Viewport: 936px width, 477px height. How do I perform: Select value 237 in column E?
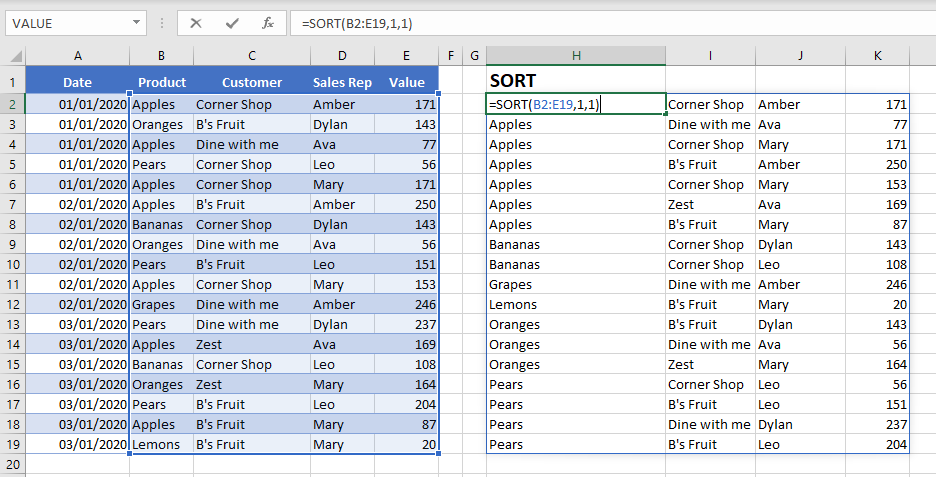pyautogui.click(x=407, y=325)
